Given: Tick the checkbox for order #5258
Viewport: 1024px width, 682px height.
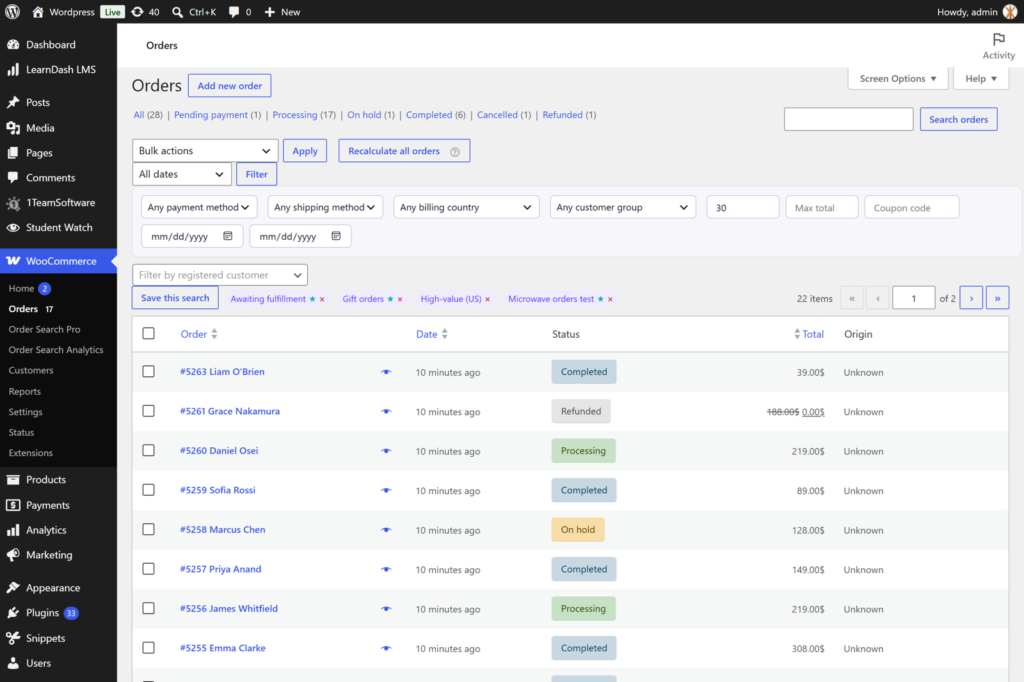Looking at the screenshot, I should (149, 529).
